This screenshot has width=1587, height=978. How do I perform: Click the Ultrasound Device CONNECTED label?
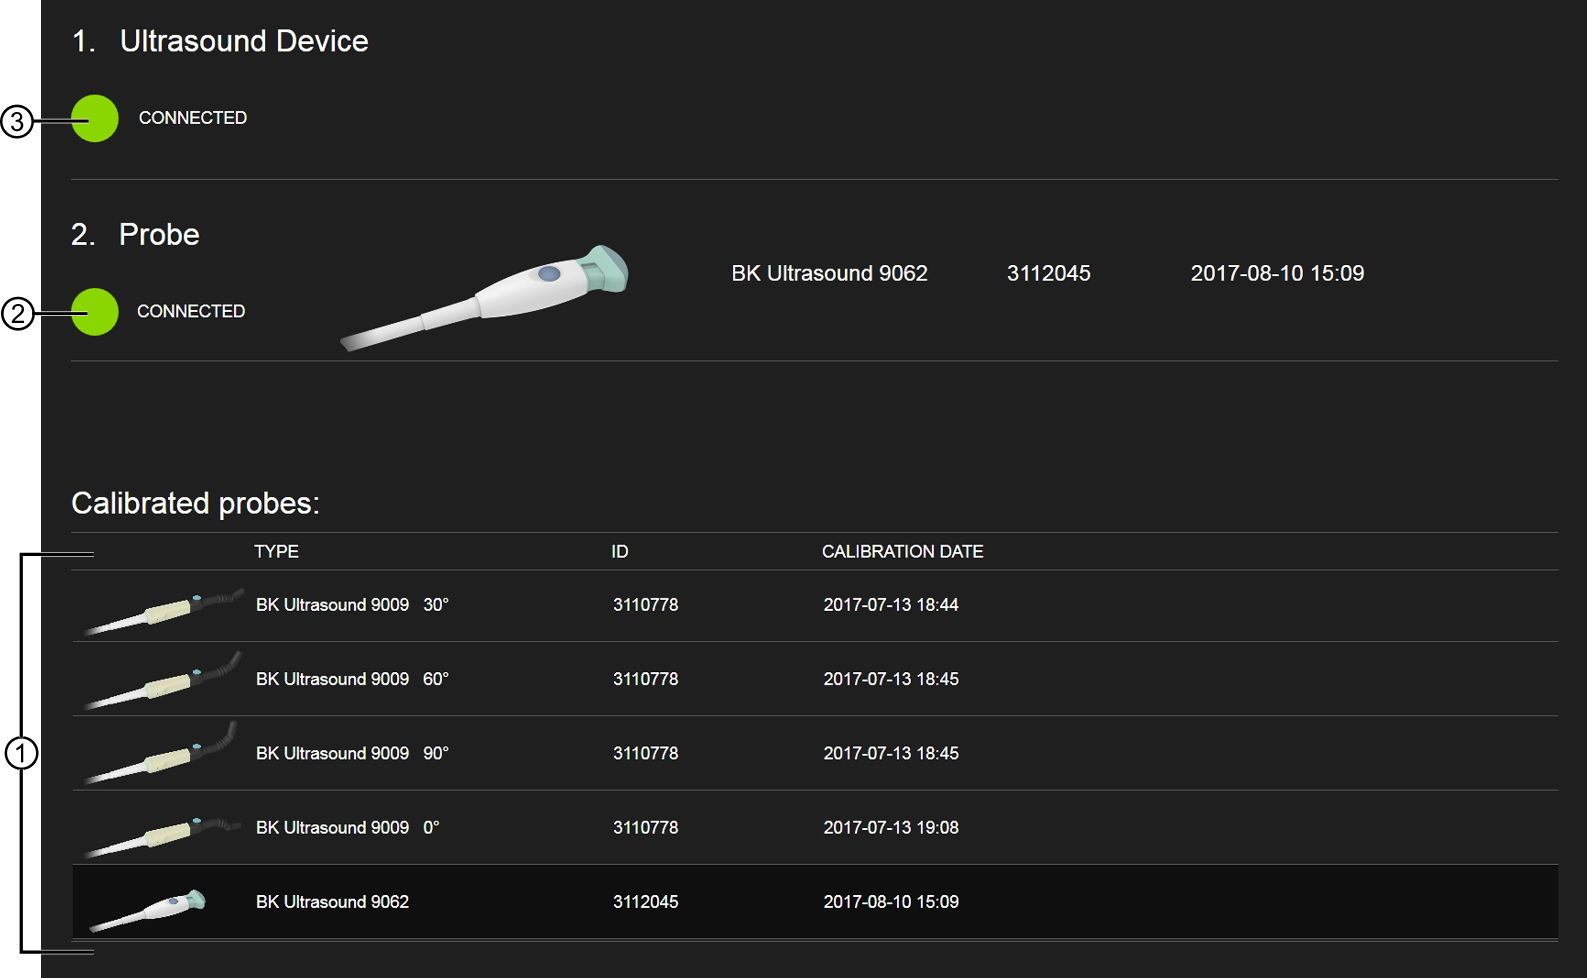193,118
